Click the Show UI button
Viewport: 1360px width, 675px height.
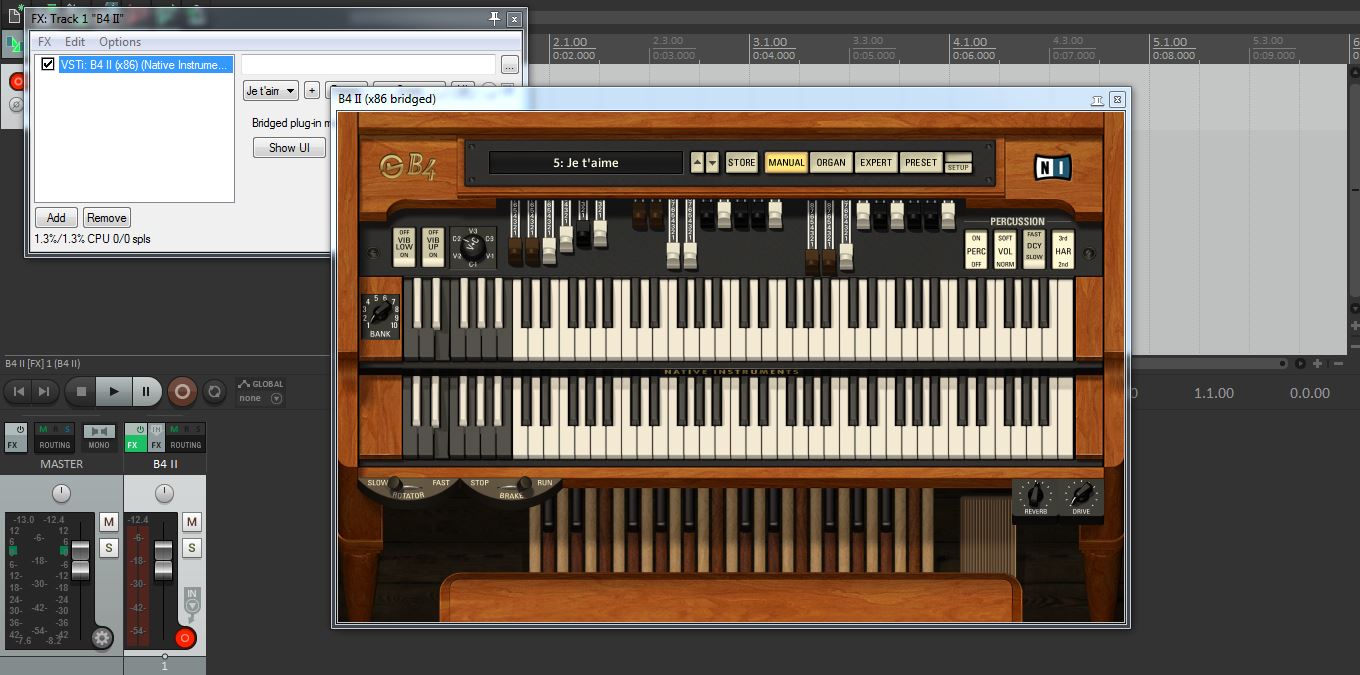(289, 147)
